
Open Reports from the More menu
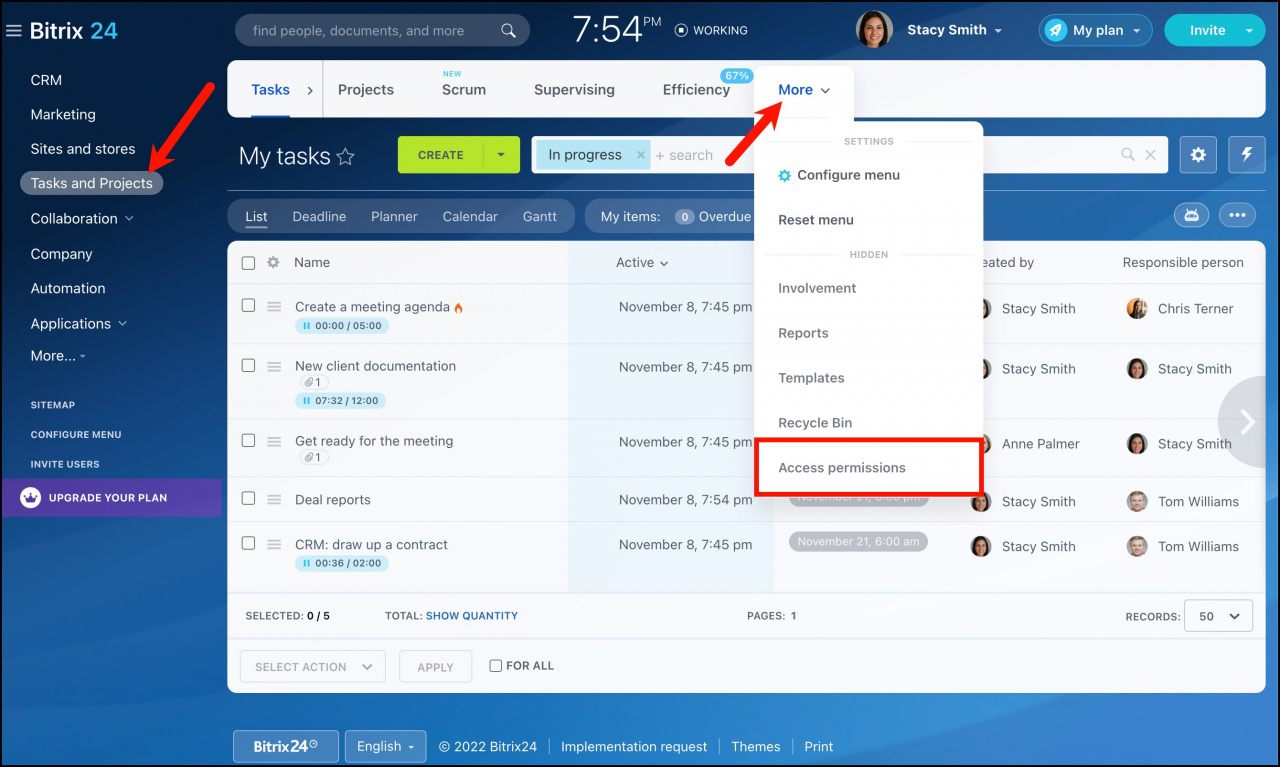(803, 333)
